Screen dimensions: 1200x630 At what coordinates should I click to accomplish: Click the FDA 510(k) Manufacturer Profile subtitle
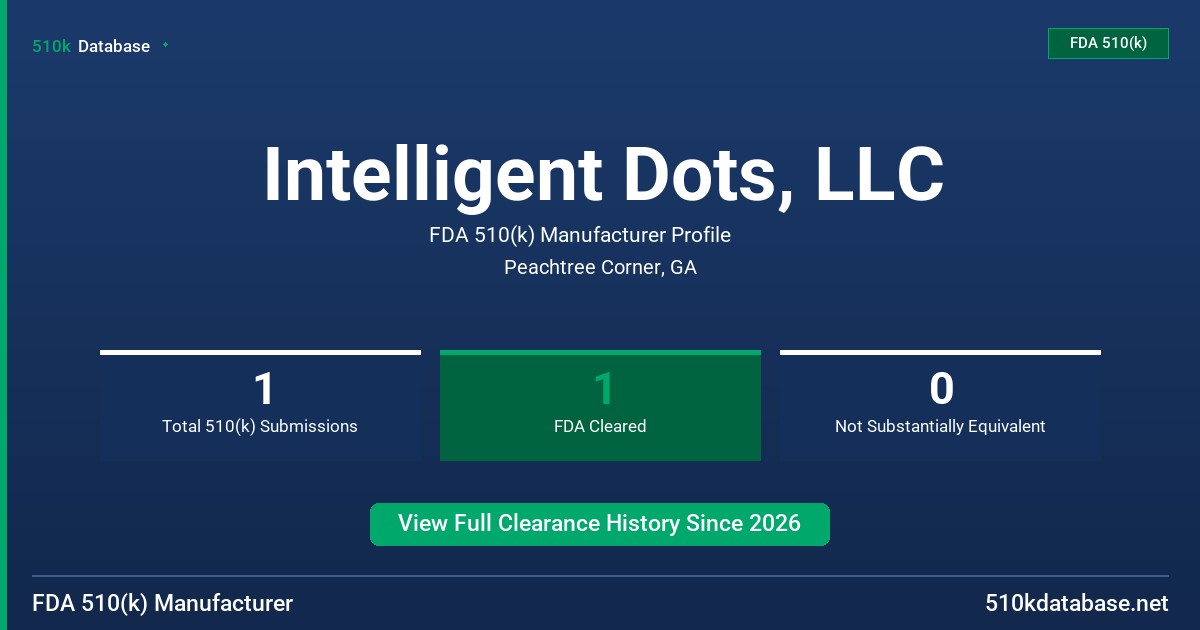pos(580,236)
